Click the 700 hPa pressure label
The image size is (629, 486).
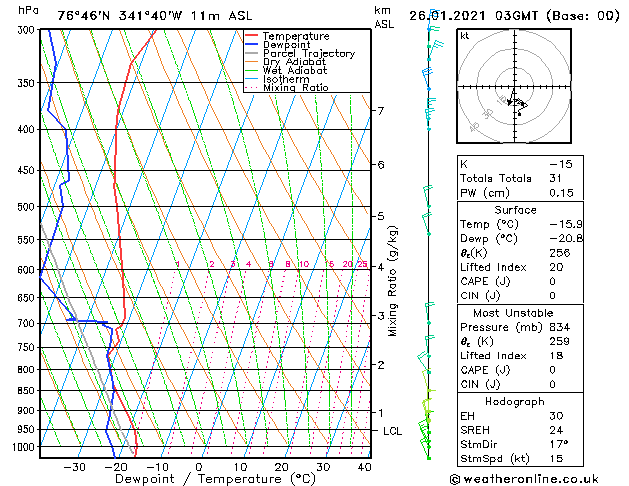[28, 323]
